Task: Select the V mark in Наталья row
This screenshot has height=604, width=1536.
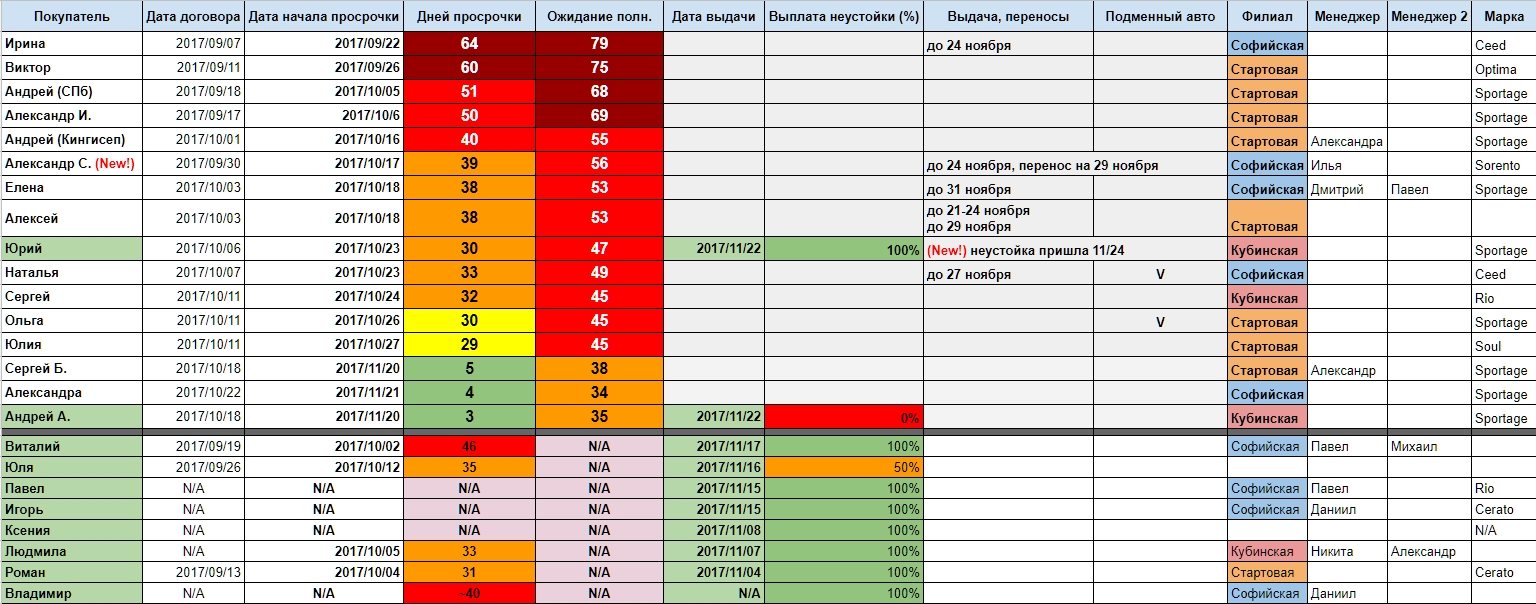Action: point(1160,274)
